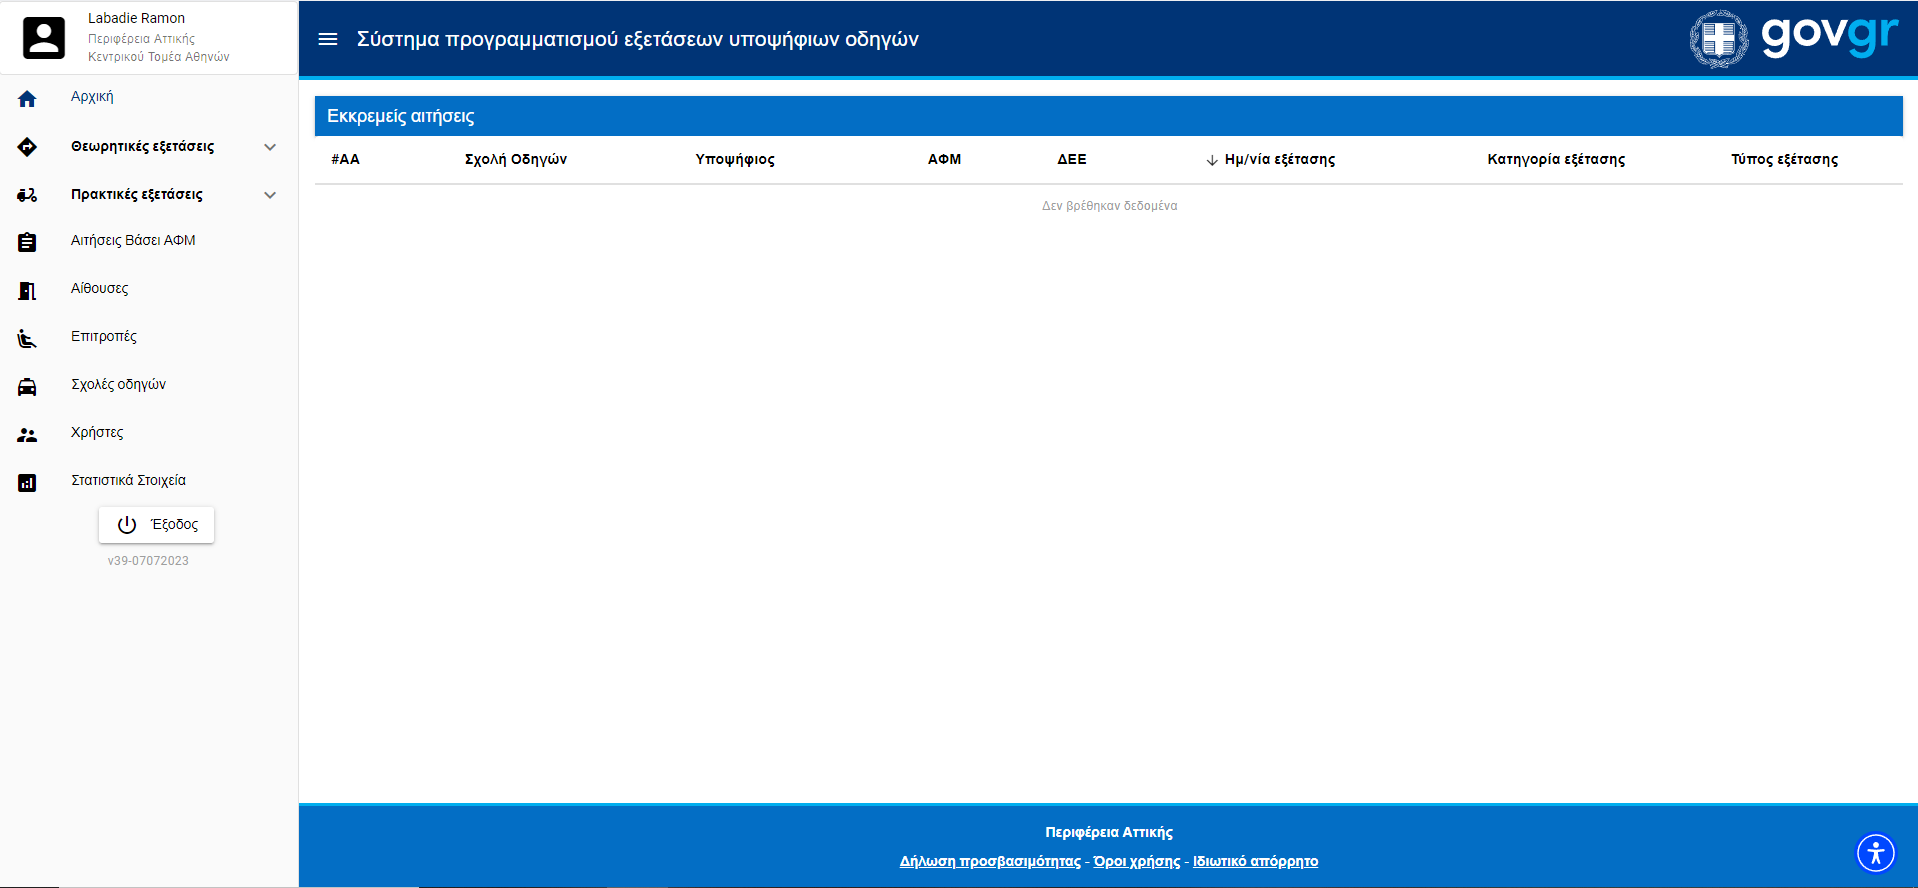Click the user avatar icon for Labadie Ramon
The height and width of the screenshot is (888, 1918).
(44, 38)
